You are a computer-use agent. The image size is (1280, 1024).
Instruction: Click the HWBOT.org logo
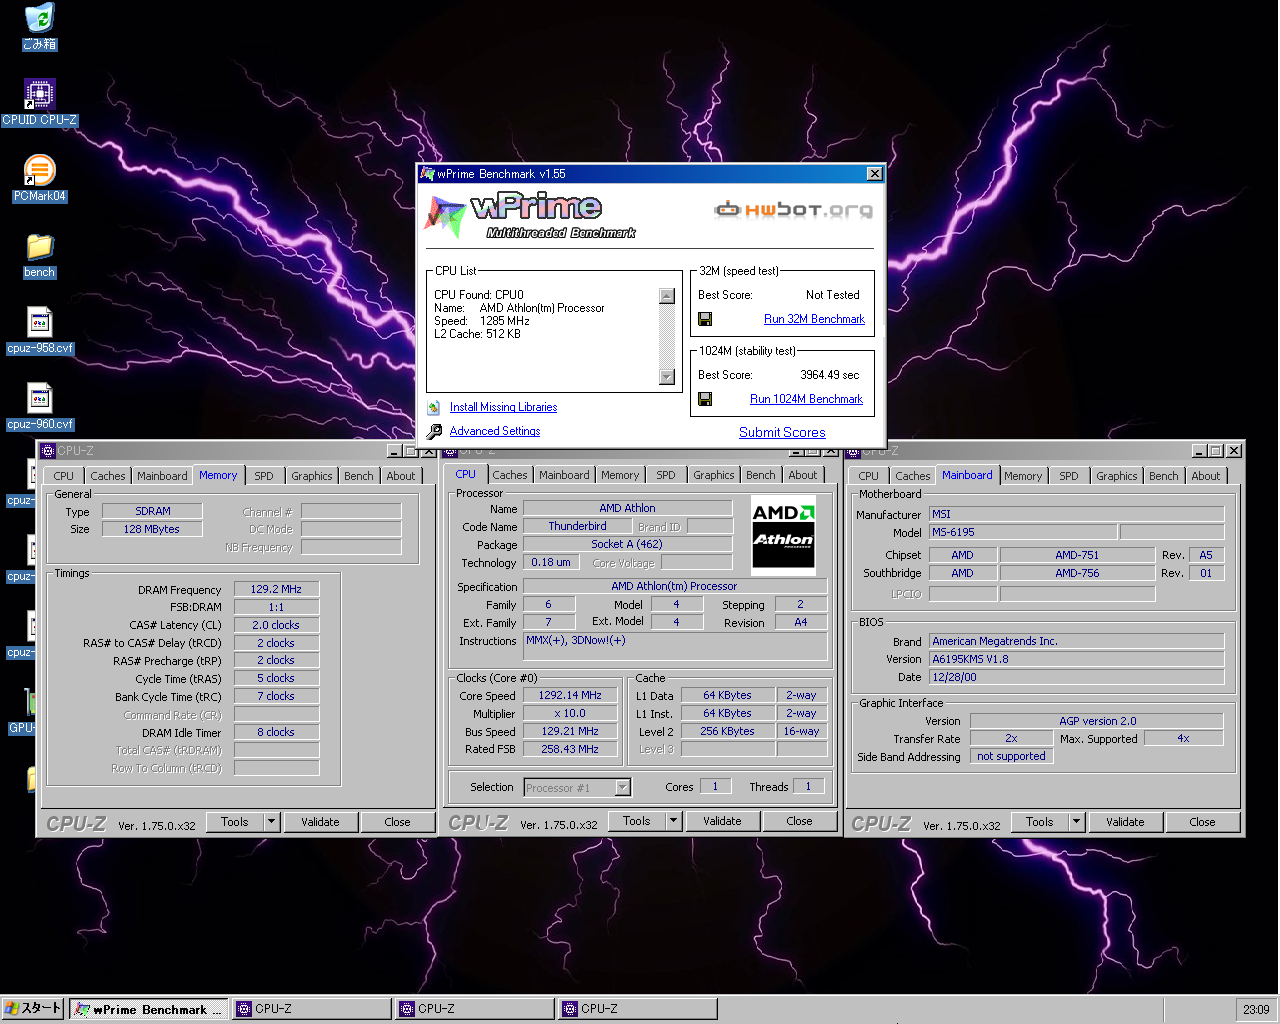click(x=793, y=210)
